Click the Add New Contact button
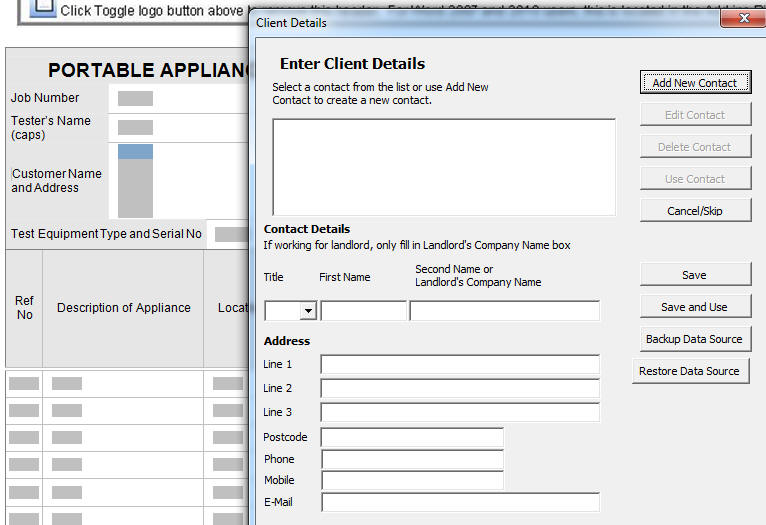Image resolution: width=766 pixels, height=525 pixels. pyautogui.click(x=694, y=83)
